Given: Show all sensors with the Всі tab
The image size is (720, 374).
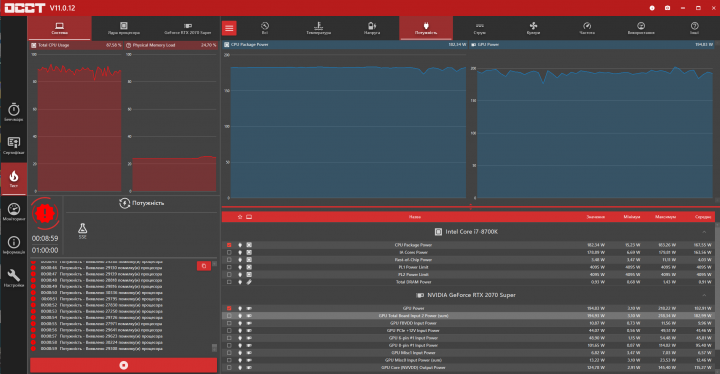Looking at the screenshot, I should (265, 28).
